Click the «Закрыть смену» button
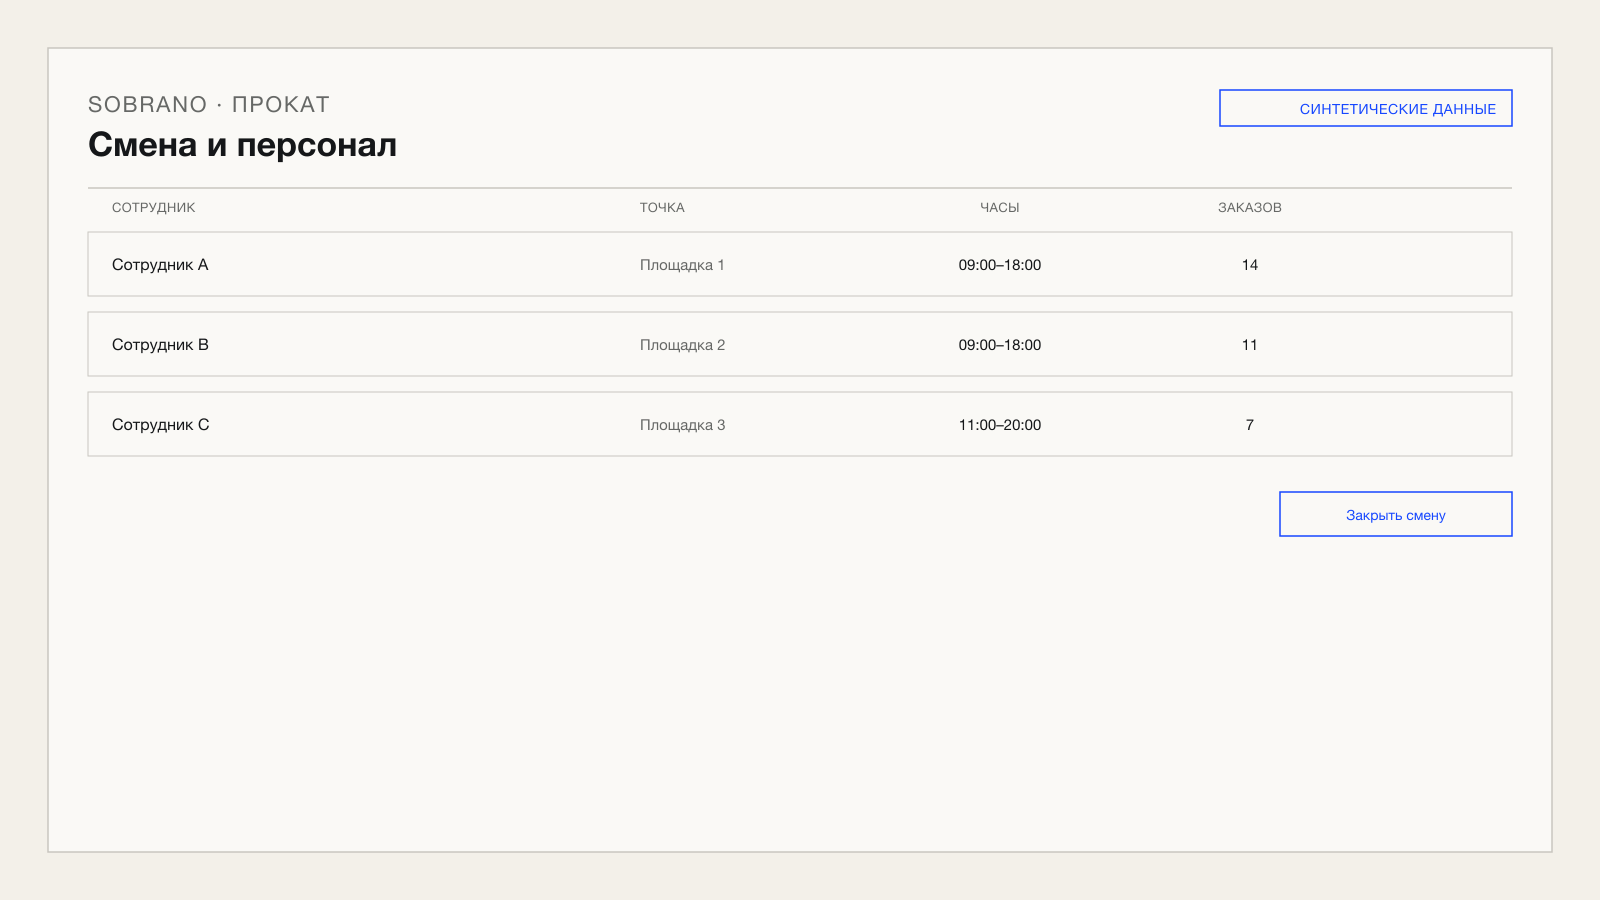This screenshot has width=1600, height=900. (x=1396, y=514)
